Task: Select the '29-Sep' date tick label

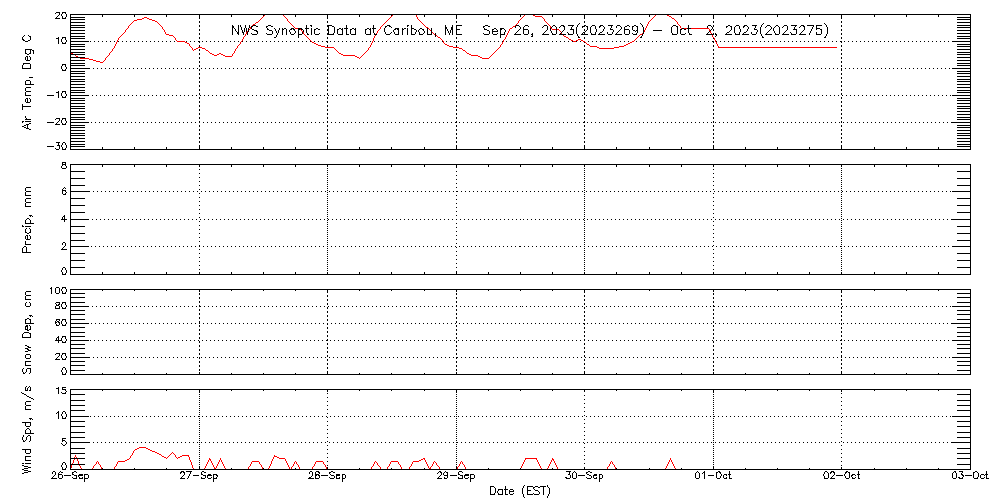Action: click(x=457, y=478)
